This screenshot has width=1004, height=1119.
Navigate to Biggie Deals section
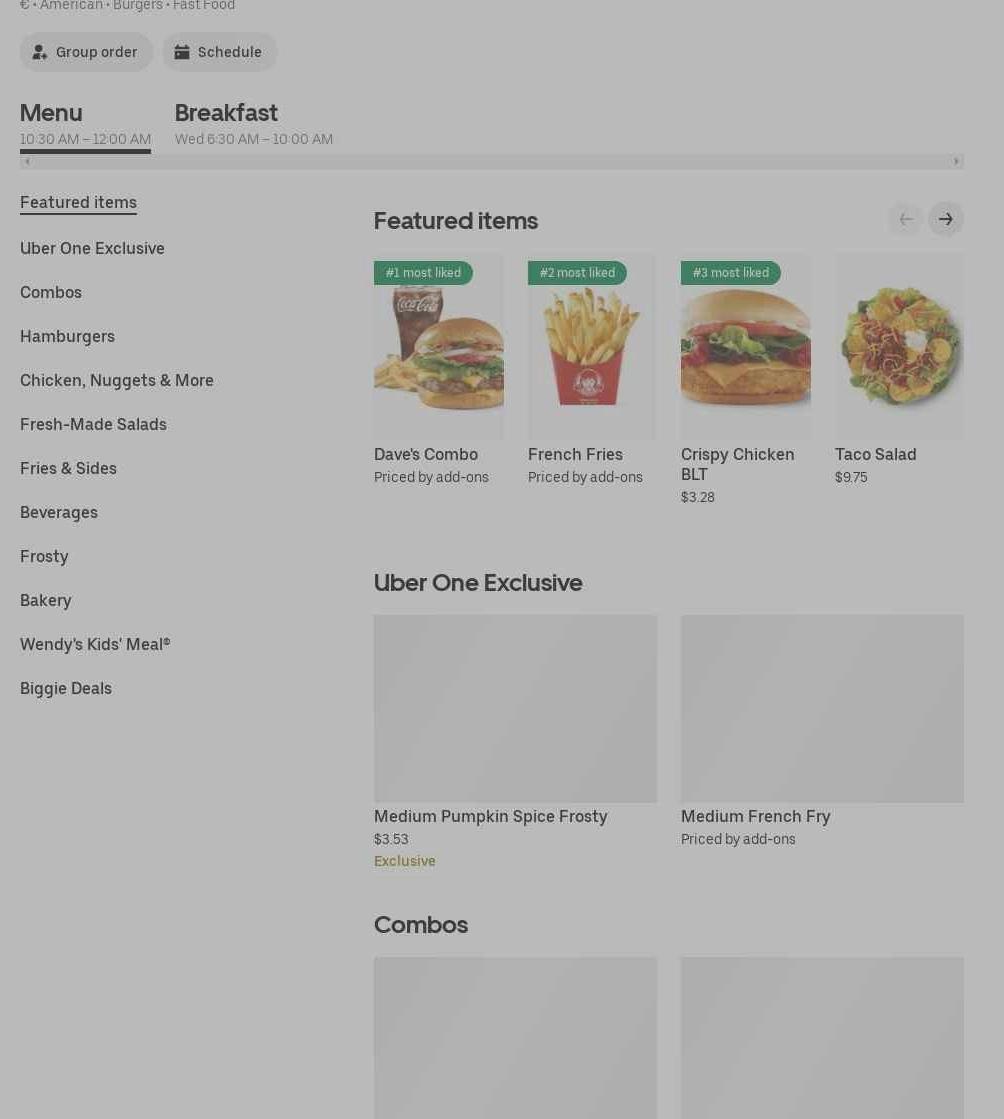click(66, 689)
